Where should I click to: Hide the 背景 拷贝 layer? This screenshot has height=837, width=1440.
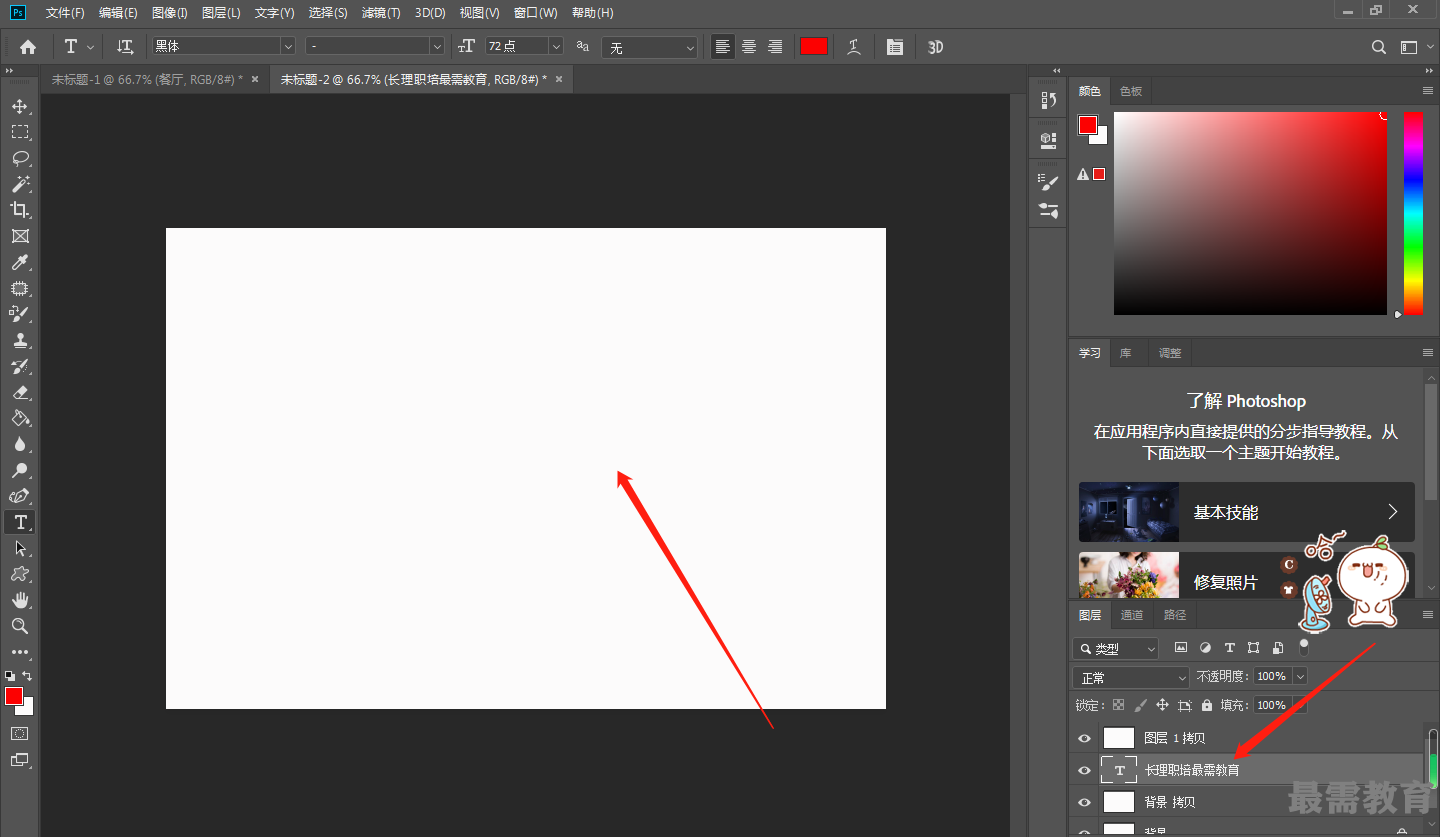click(x=1084, y=802)
